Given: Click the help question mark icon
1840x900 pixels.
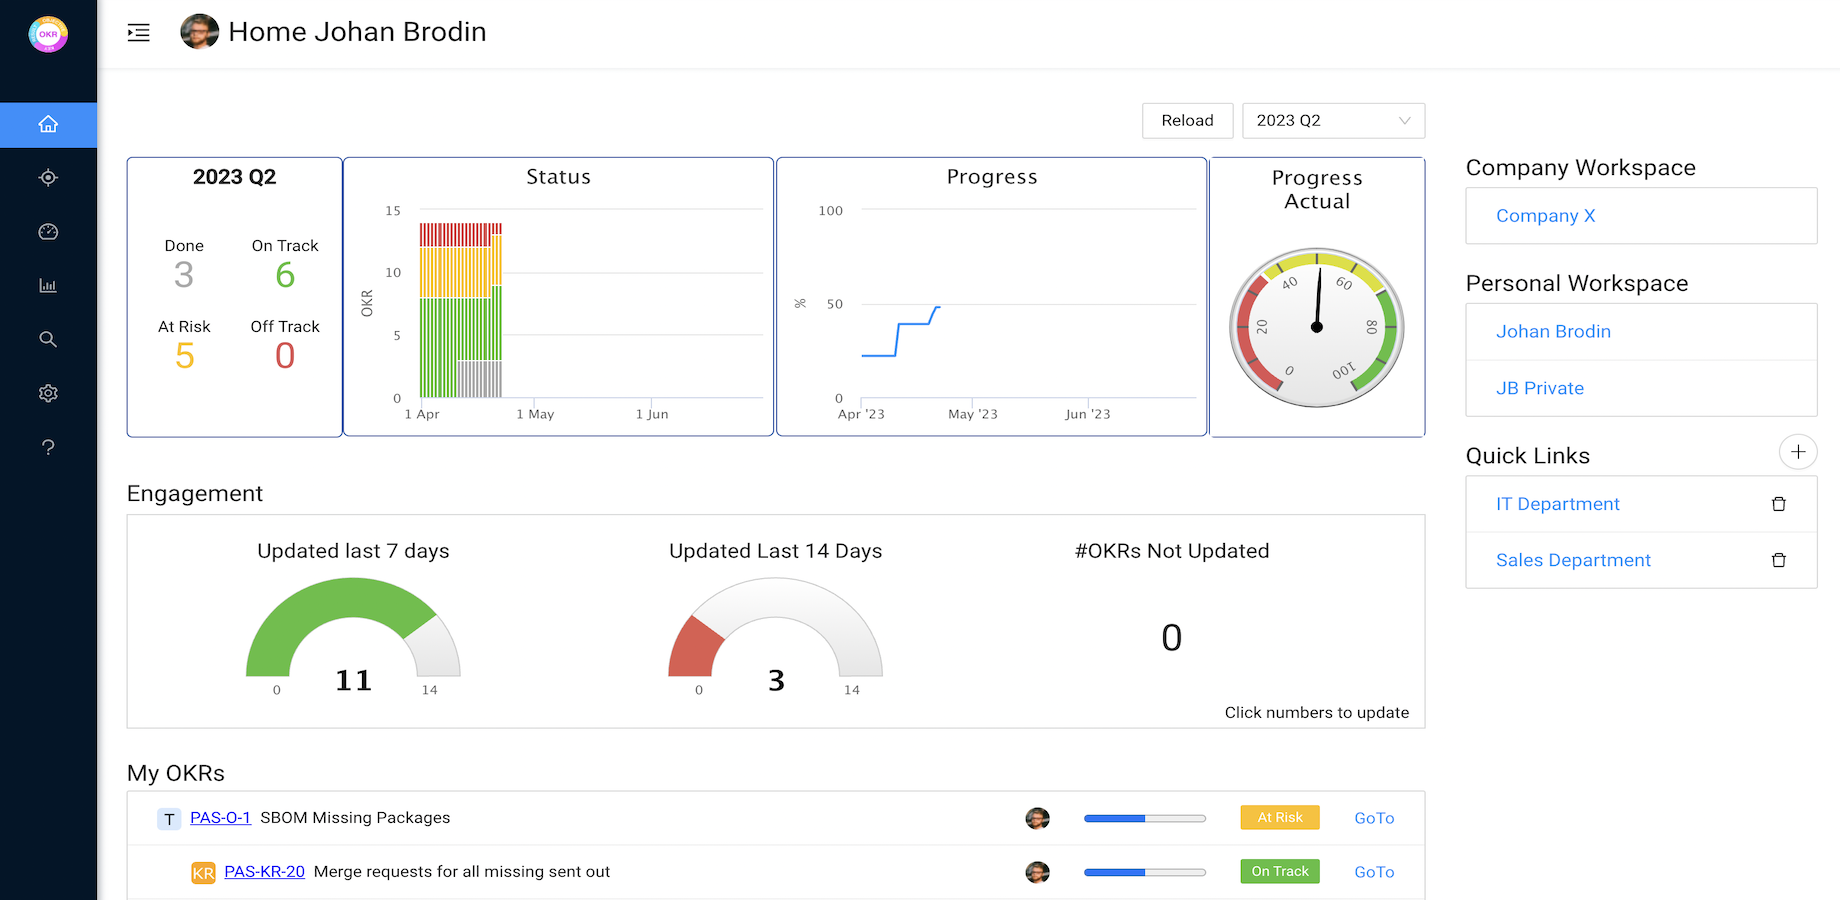Looking at the screenshot, I should [x=48, y=447].
